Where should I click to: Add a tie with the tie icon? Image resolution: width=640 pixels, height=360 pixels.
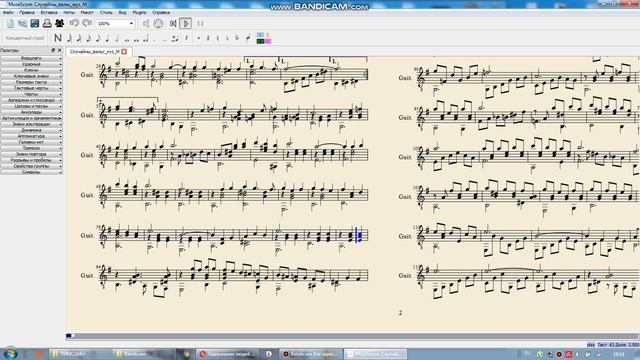pyautogui.click(x=175, y=39)
